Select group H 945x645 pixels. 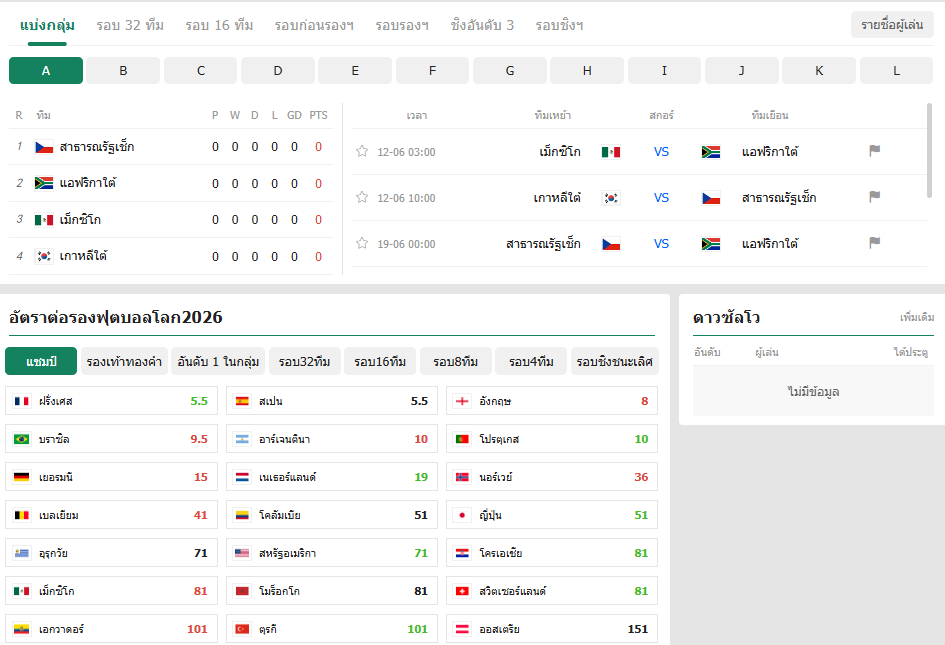(587, 71)
